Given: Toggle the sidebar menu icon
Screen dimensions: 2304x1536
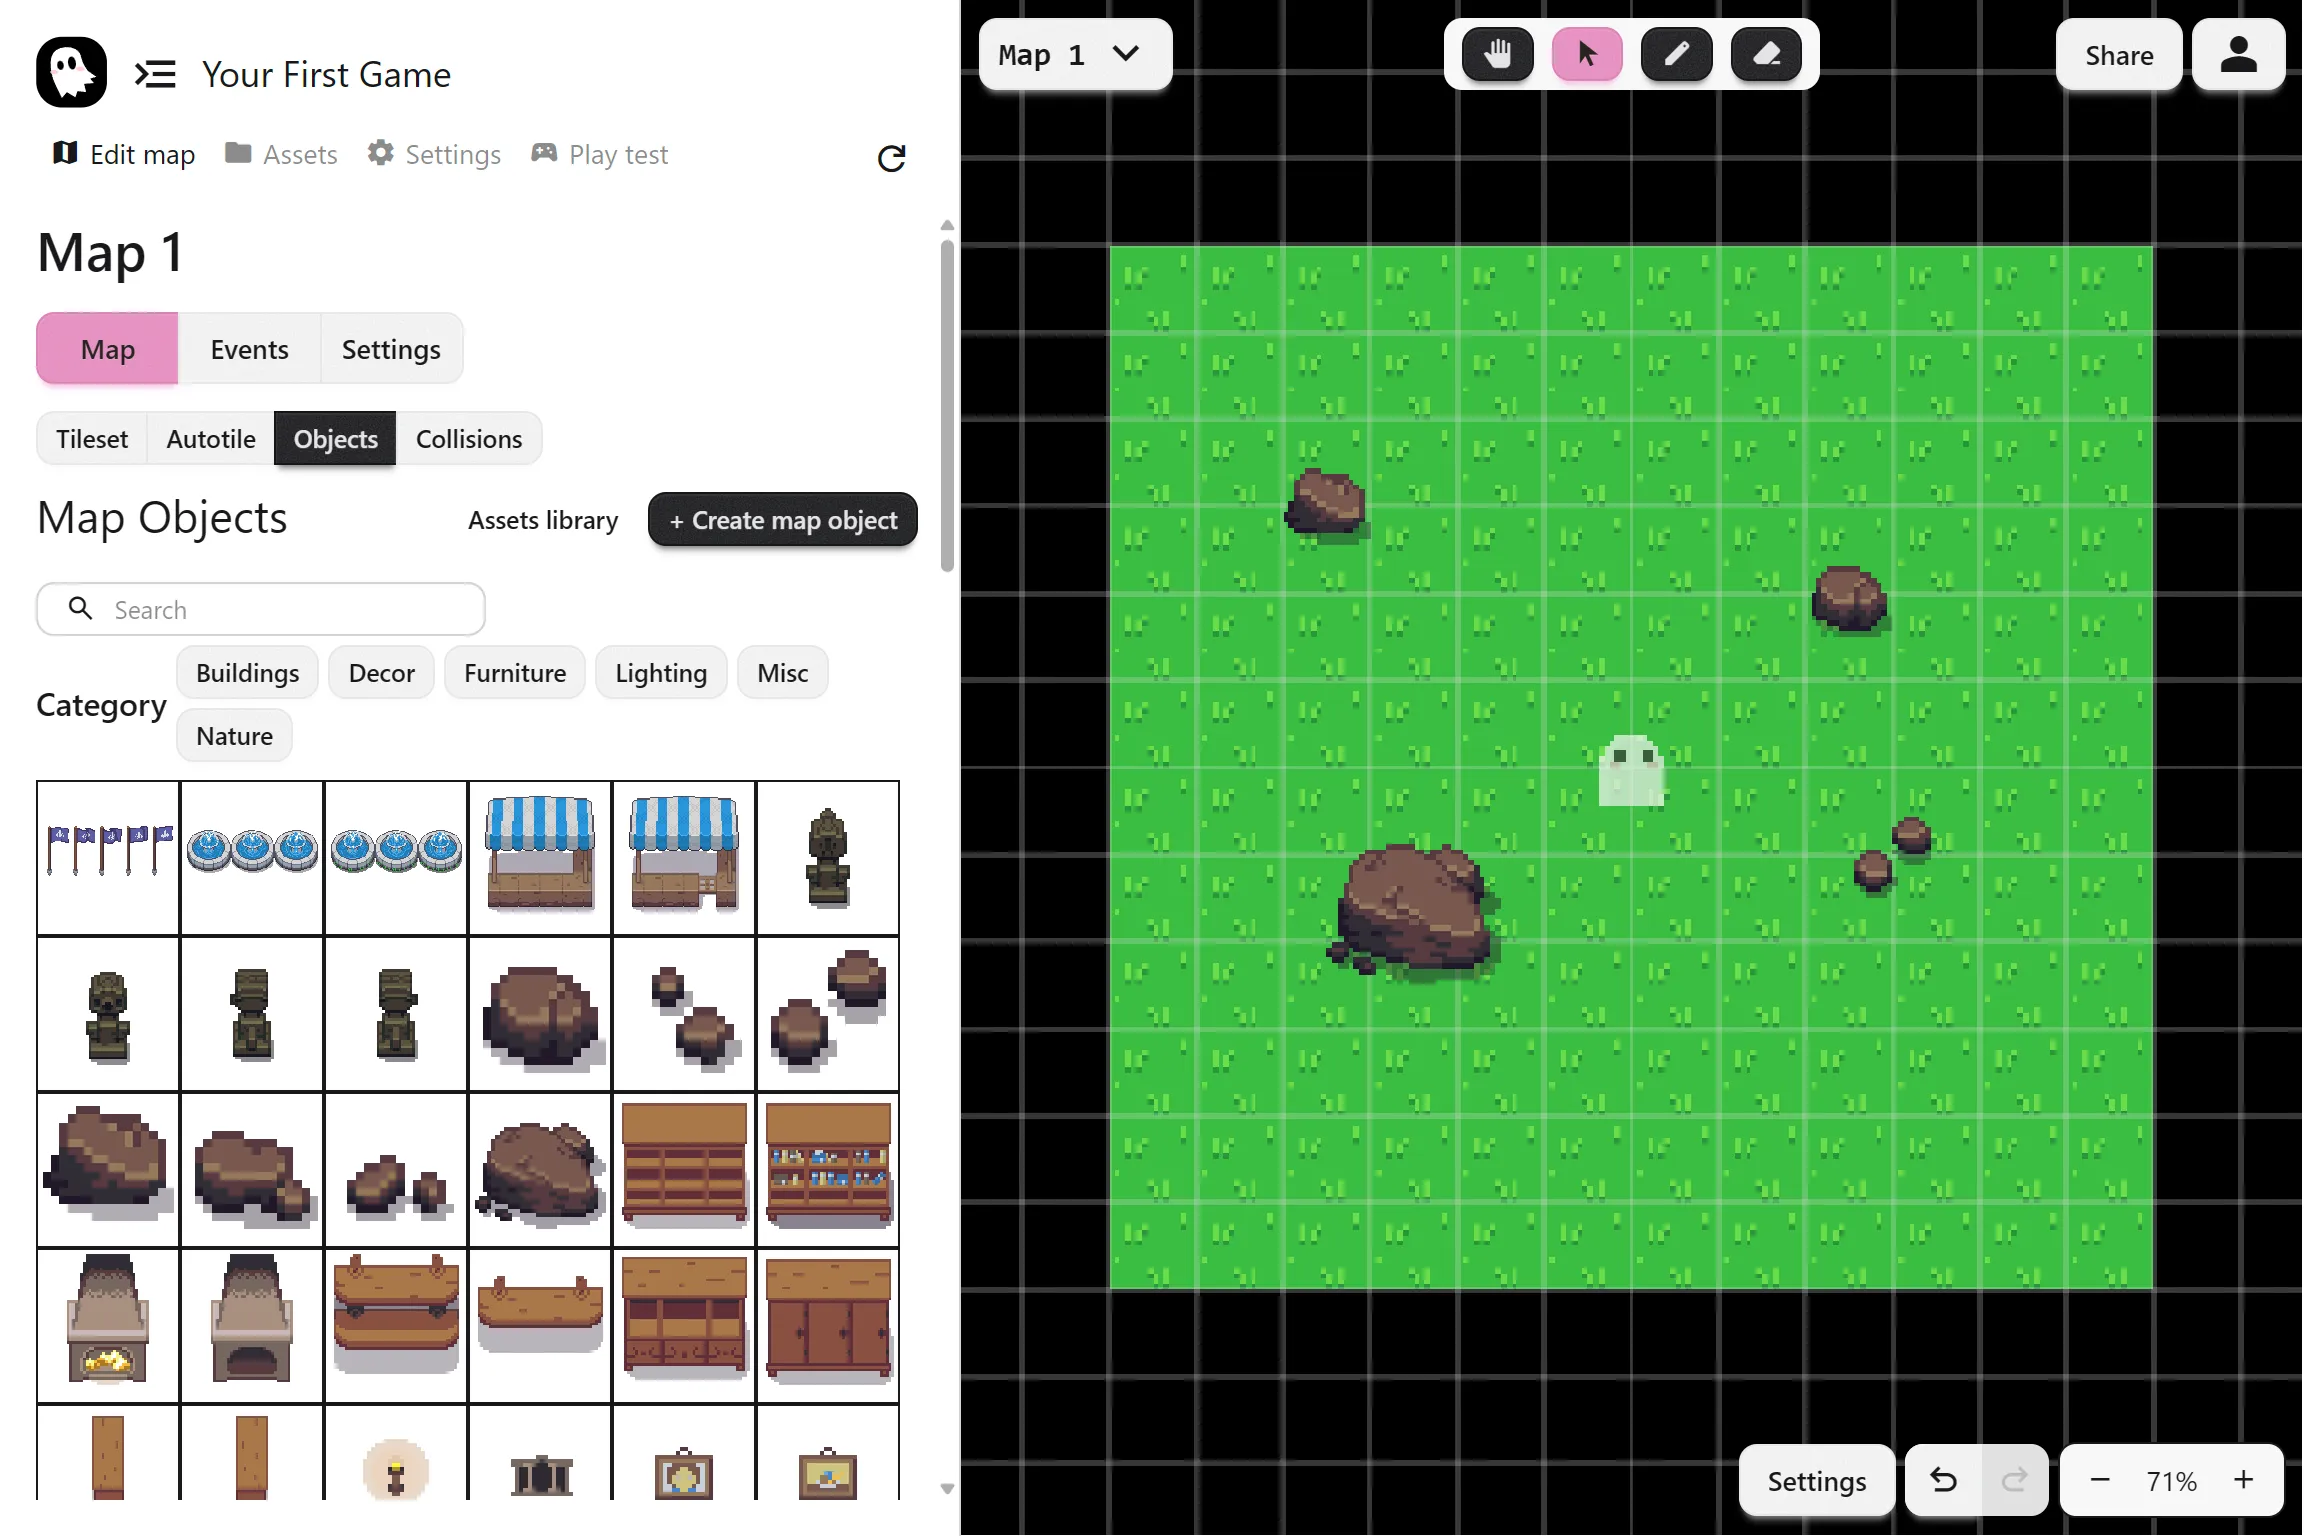Looking at the screenshot, I should pos(155,74).
